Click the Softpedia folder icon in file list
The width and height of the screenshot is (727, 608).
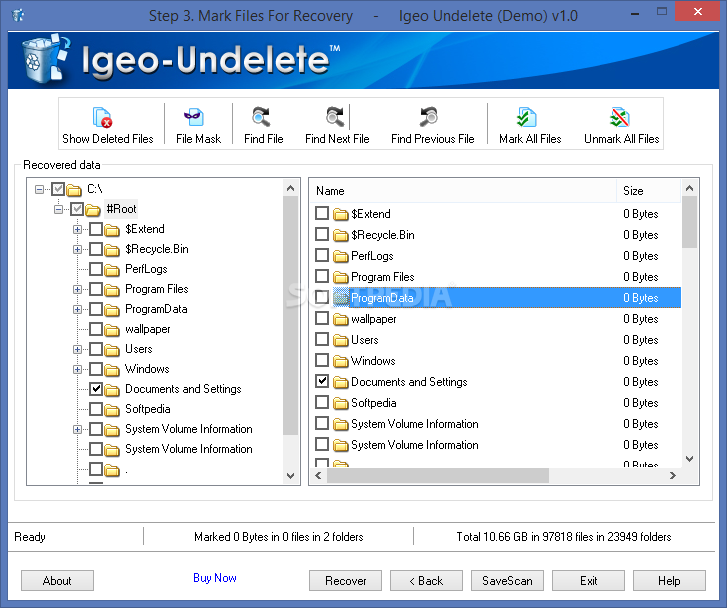click(341, 403)
